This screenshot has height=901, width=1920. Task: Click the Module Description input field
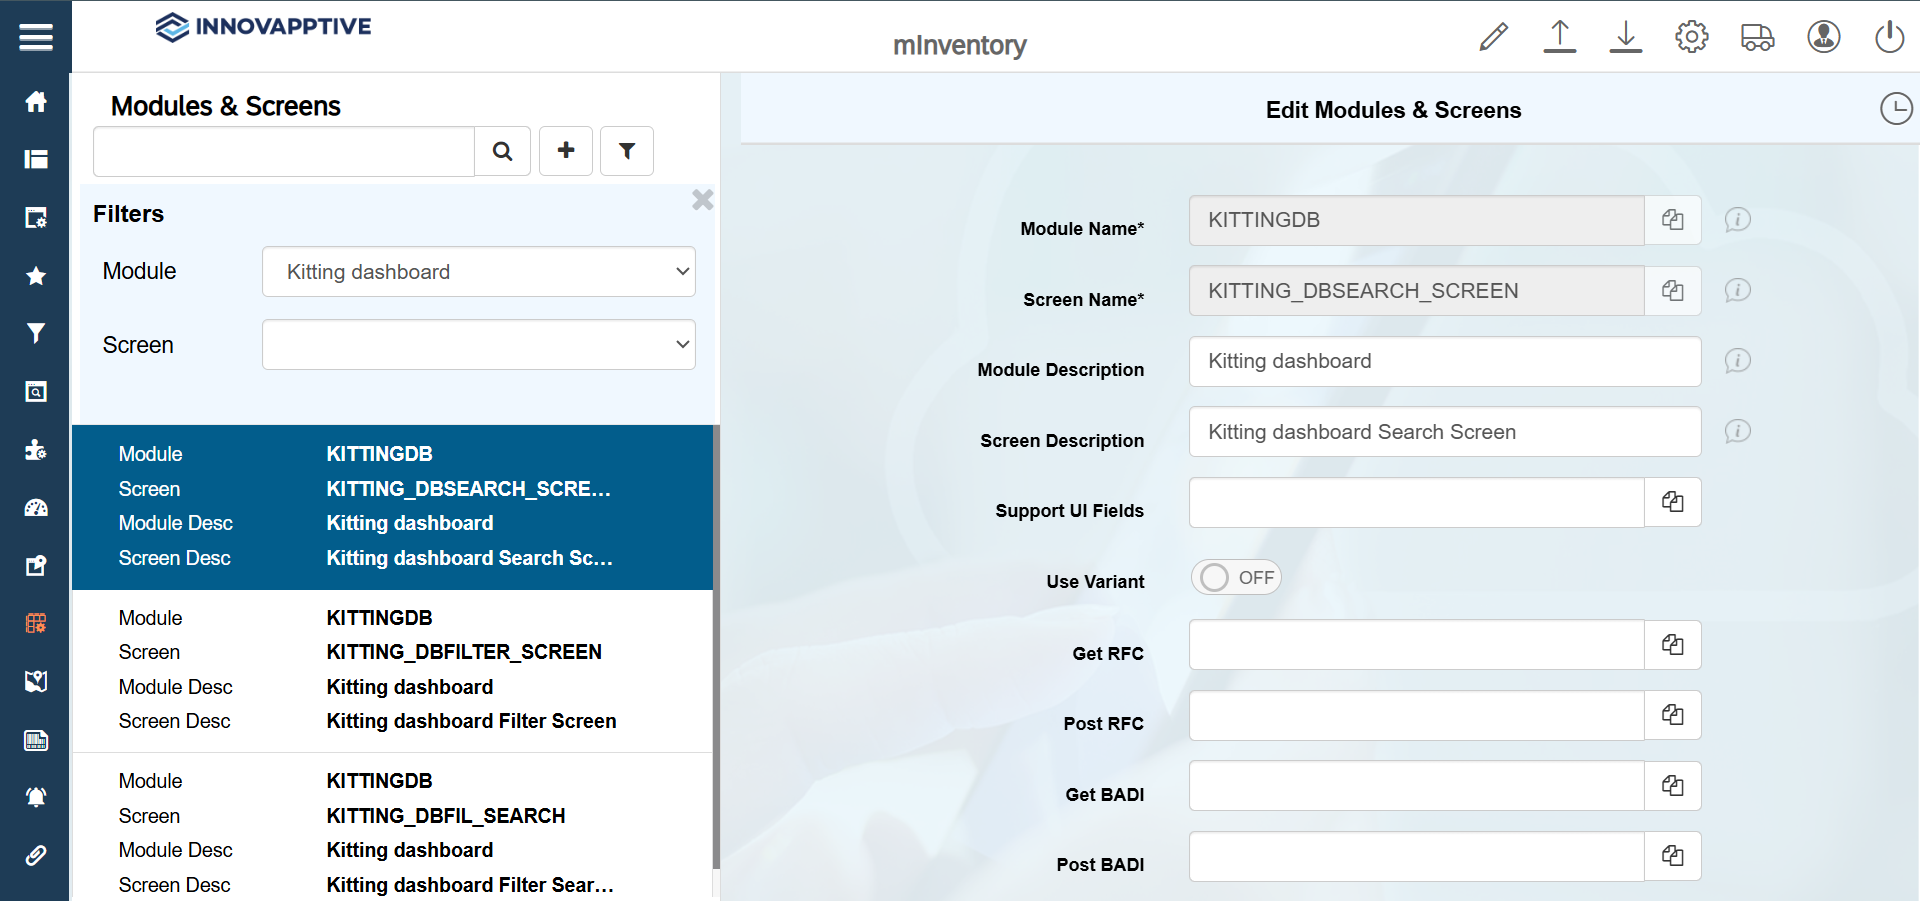[1444, 362]
